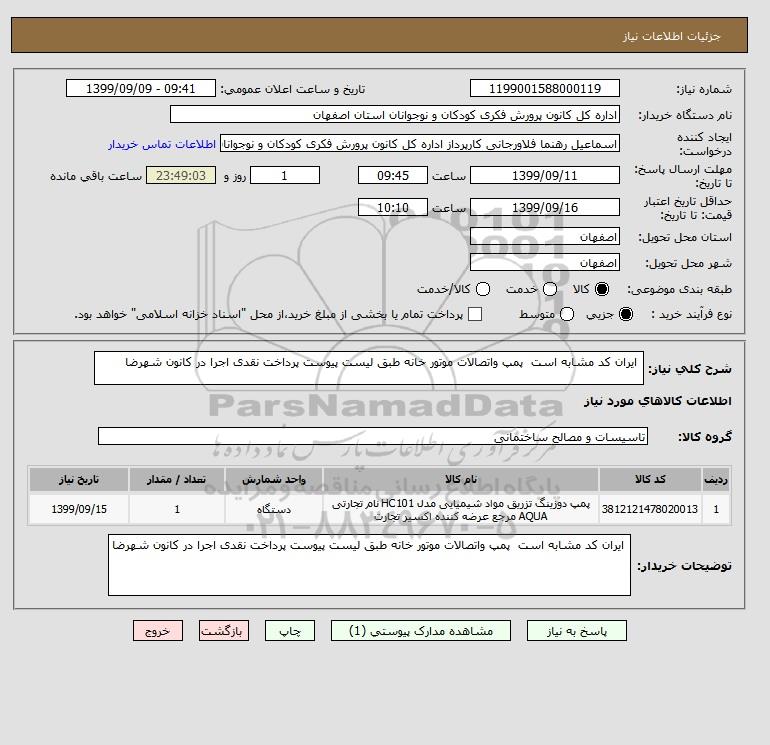This screenshot has width=770, height=745.
Task: Select the کالا/خدمت radio button
Action: point(483,289)
